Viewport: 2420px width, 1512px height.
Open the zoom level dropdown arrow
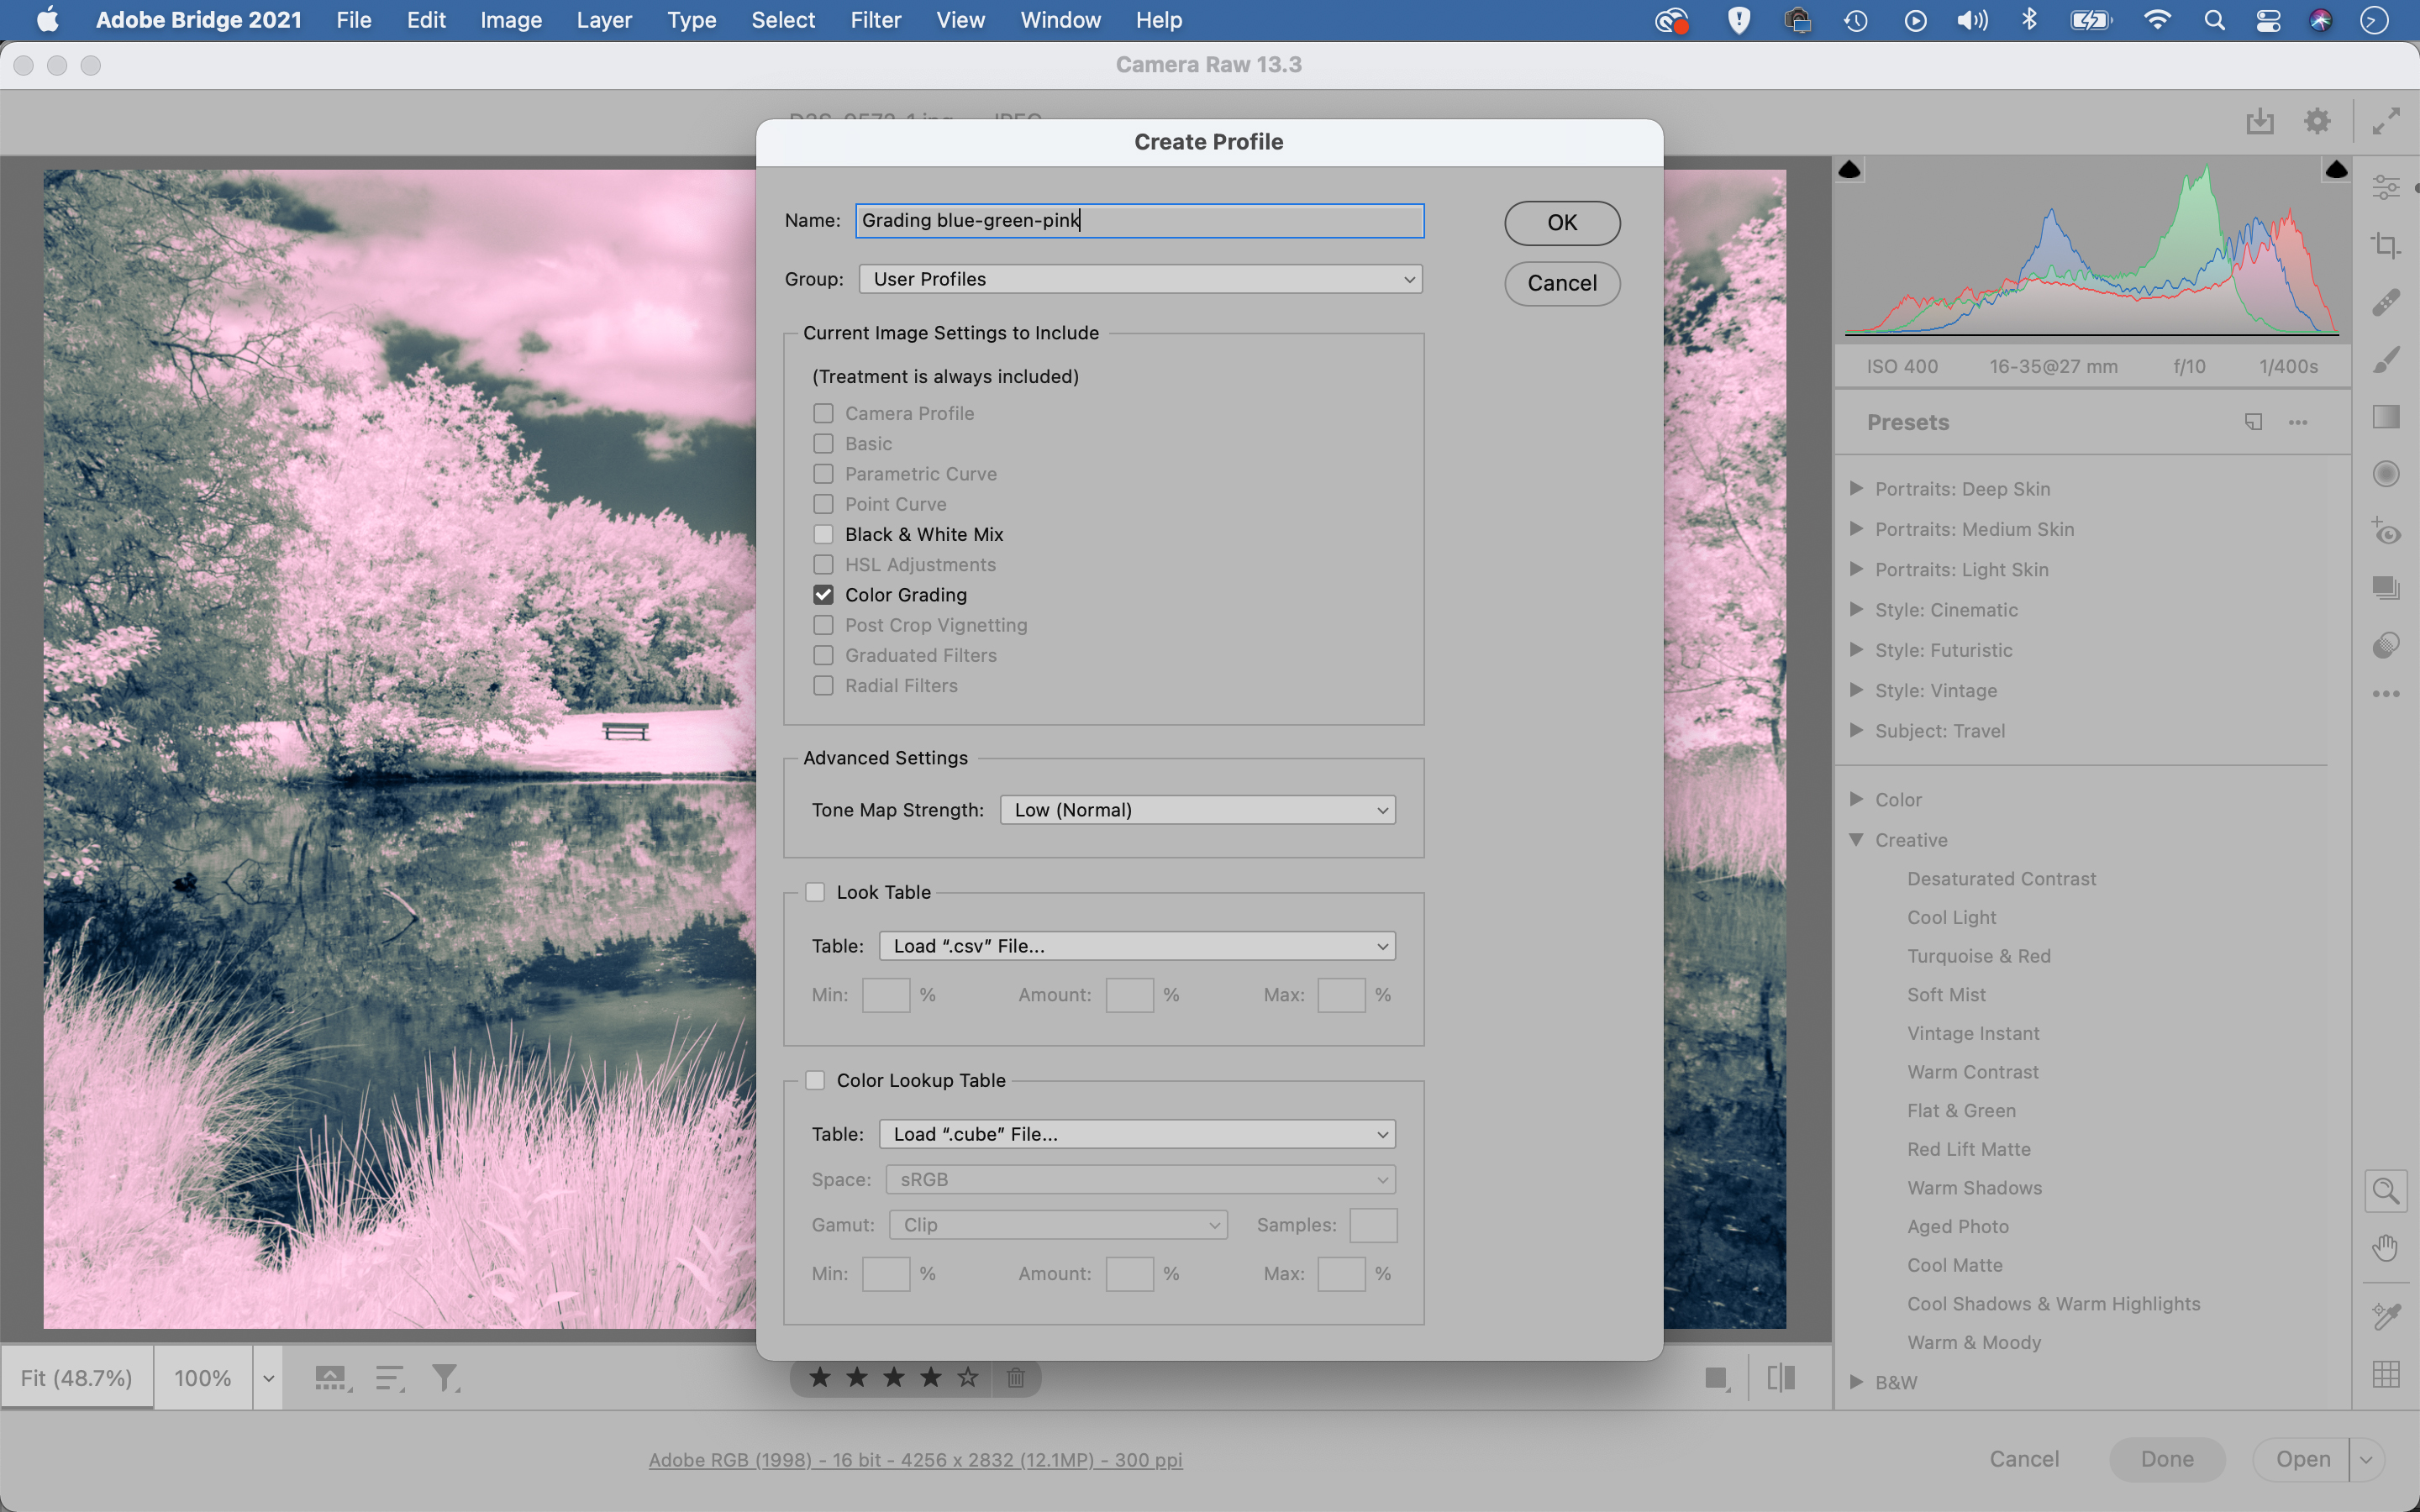[268, 1378]
